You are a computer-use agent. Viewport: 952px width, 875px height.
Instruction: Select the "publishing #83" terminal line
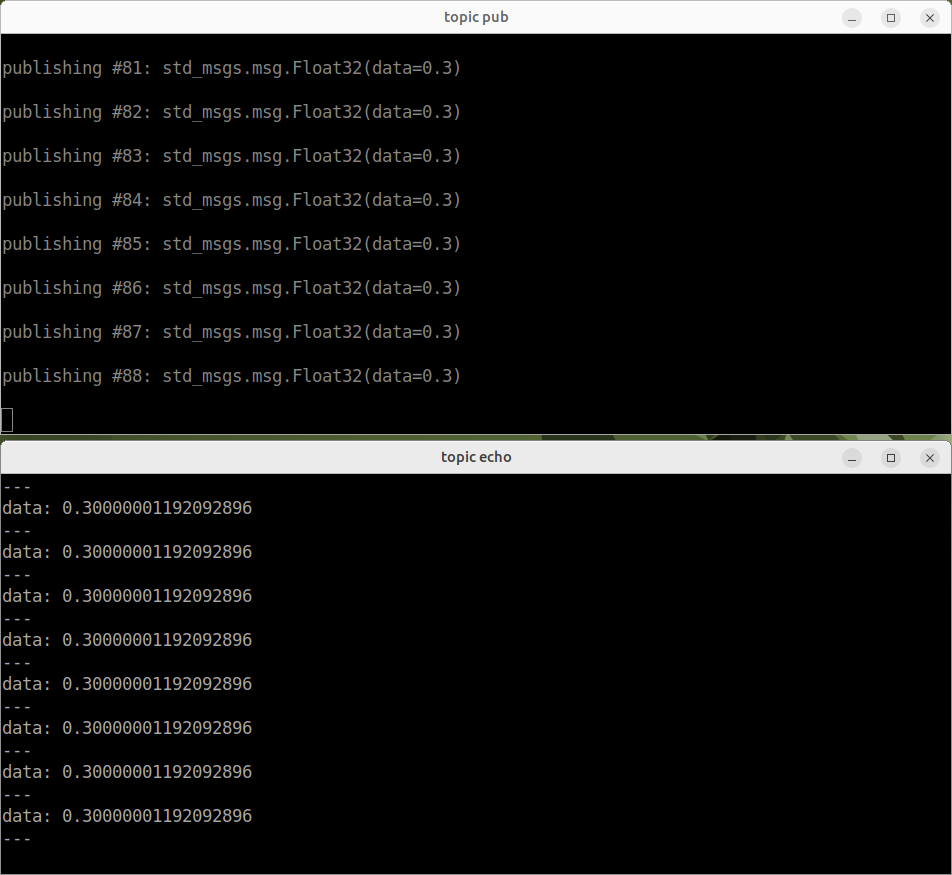pyautogui.click(x=231, y=156)
